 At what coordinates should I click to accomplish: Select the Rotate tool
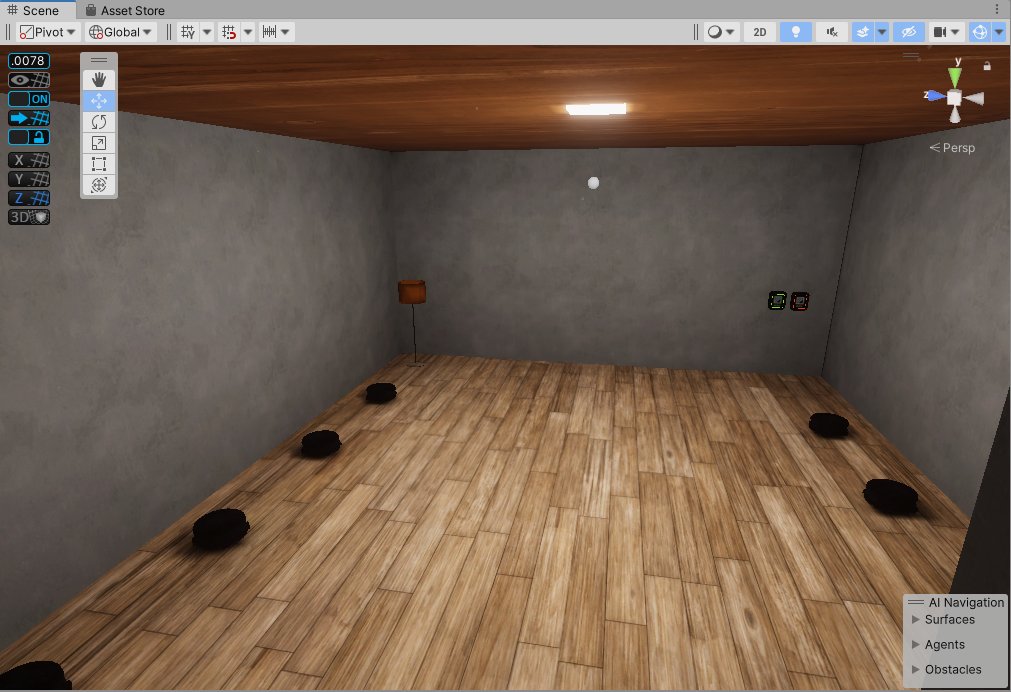99,122
